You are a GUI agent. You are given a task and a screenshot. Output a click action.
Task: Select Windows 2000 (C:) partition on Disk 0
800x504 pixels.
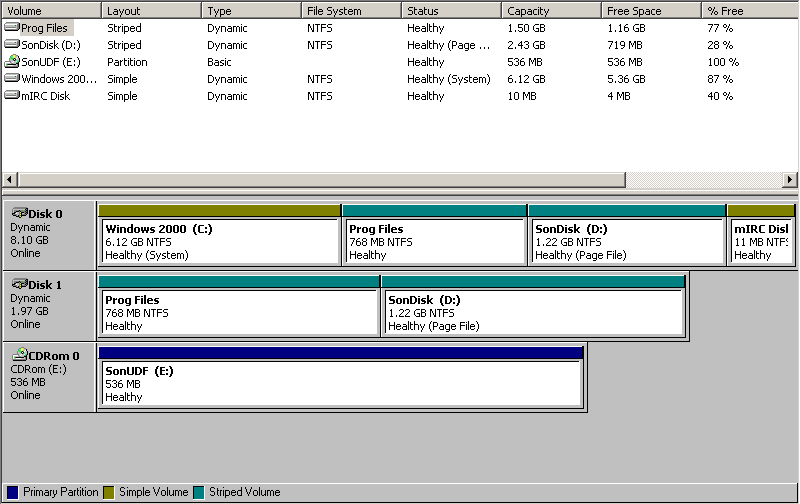[219, 241]
